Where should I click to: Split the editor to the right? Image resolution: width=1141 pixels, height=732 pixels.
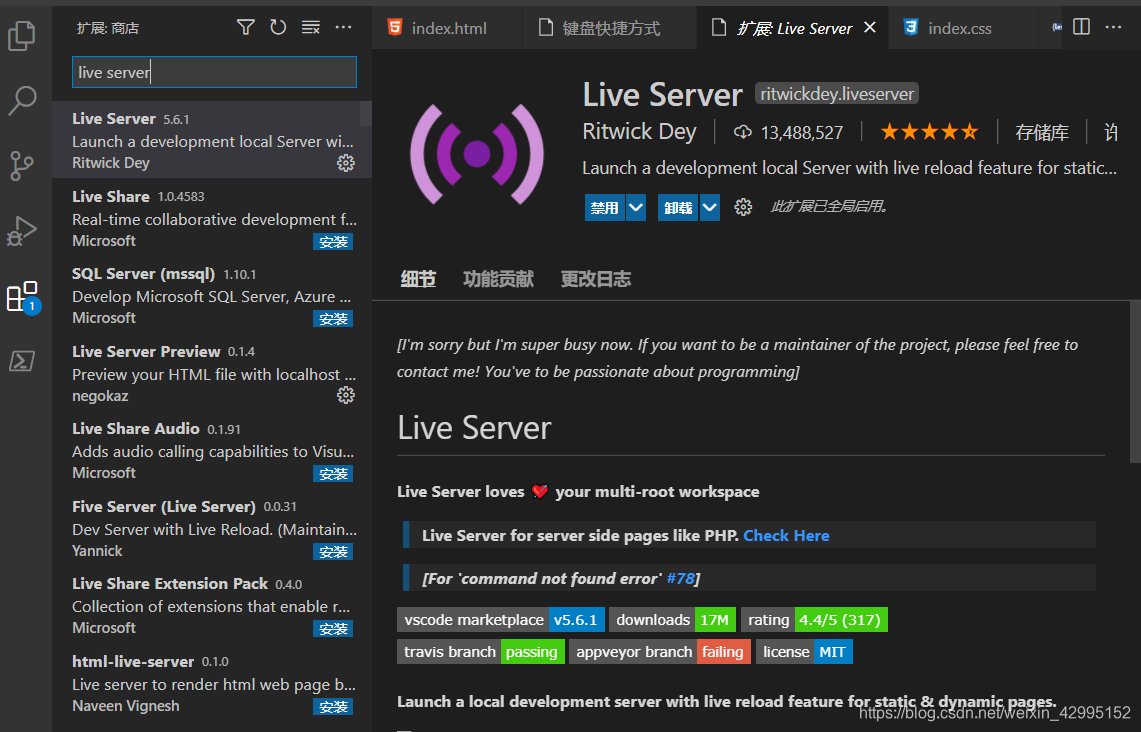[x=1081, y=28]
